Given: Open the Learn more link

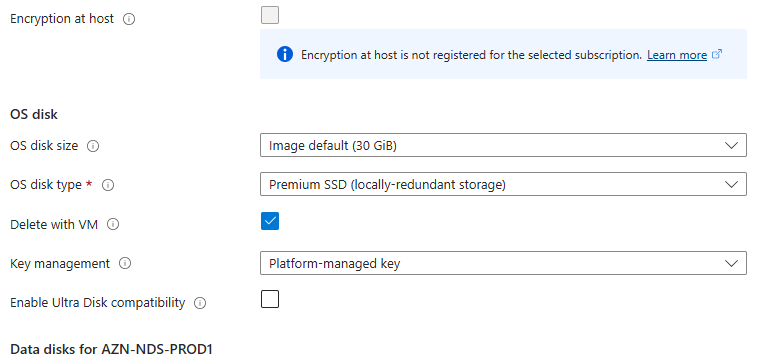Looking at the screenshot, I should point(677,55).
